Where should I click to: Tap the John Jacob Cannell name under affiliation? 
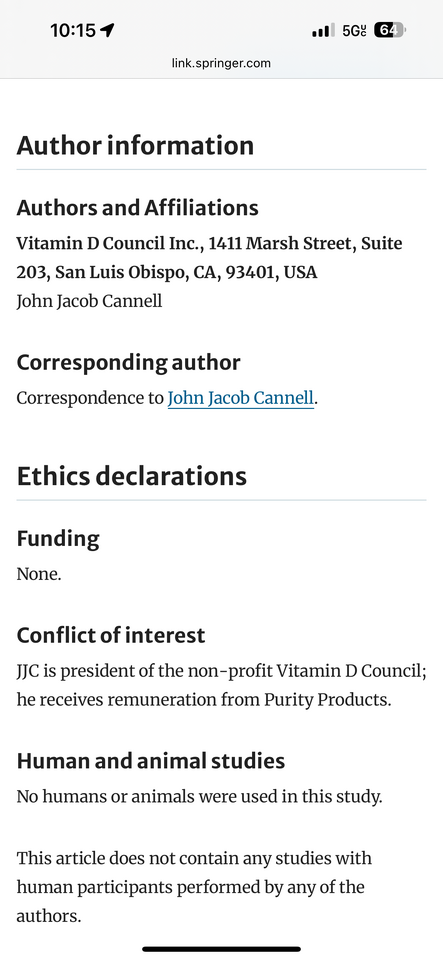pyautogui.click(x=89, y=301)
